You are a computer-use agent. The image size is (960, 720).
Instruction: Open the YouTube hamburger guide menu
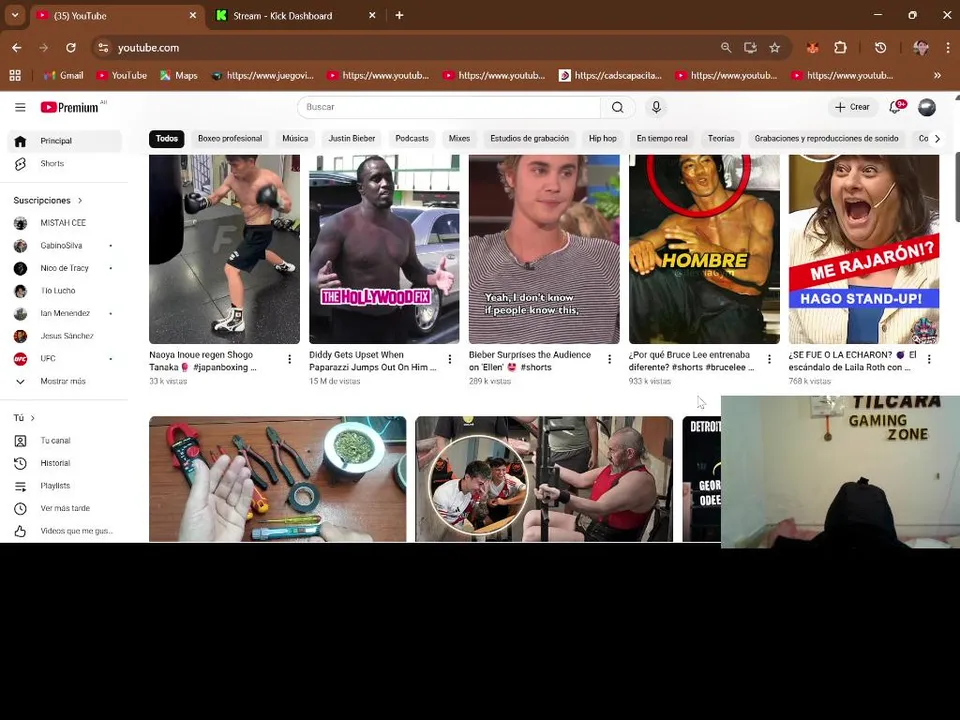[x=20, y=107]
